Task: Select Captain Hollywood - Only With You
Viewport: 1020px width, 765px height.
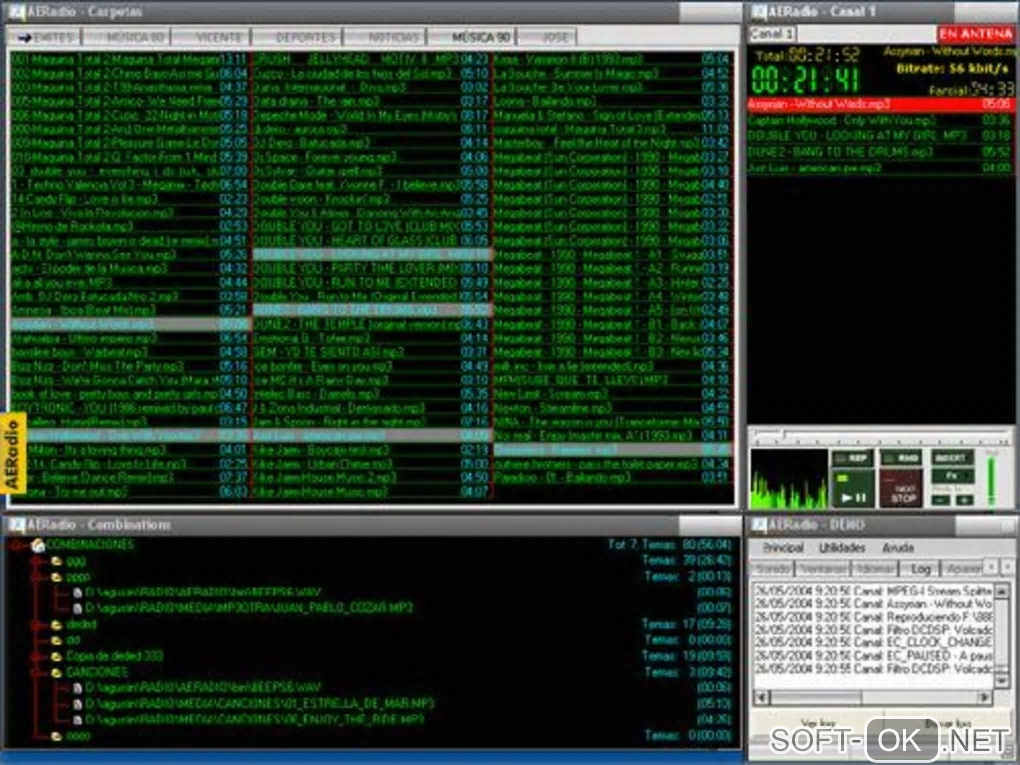Action: [x=880, y=120]
